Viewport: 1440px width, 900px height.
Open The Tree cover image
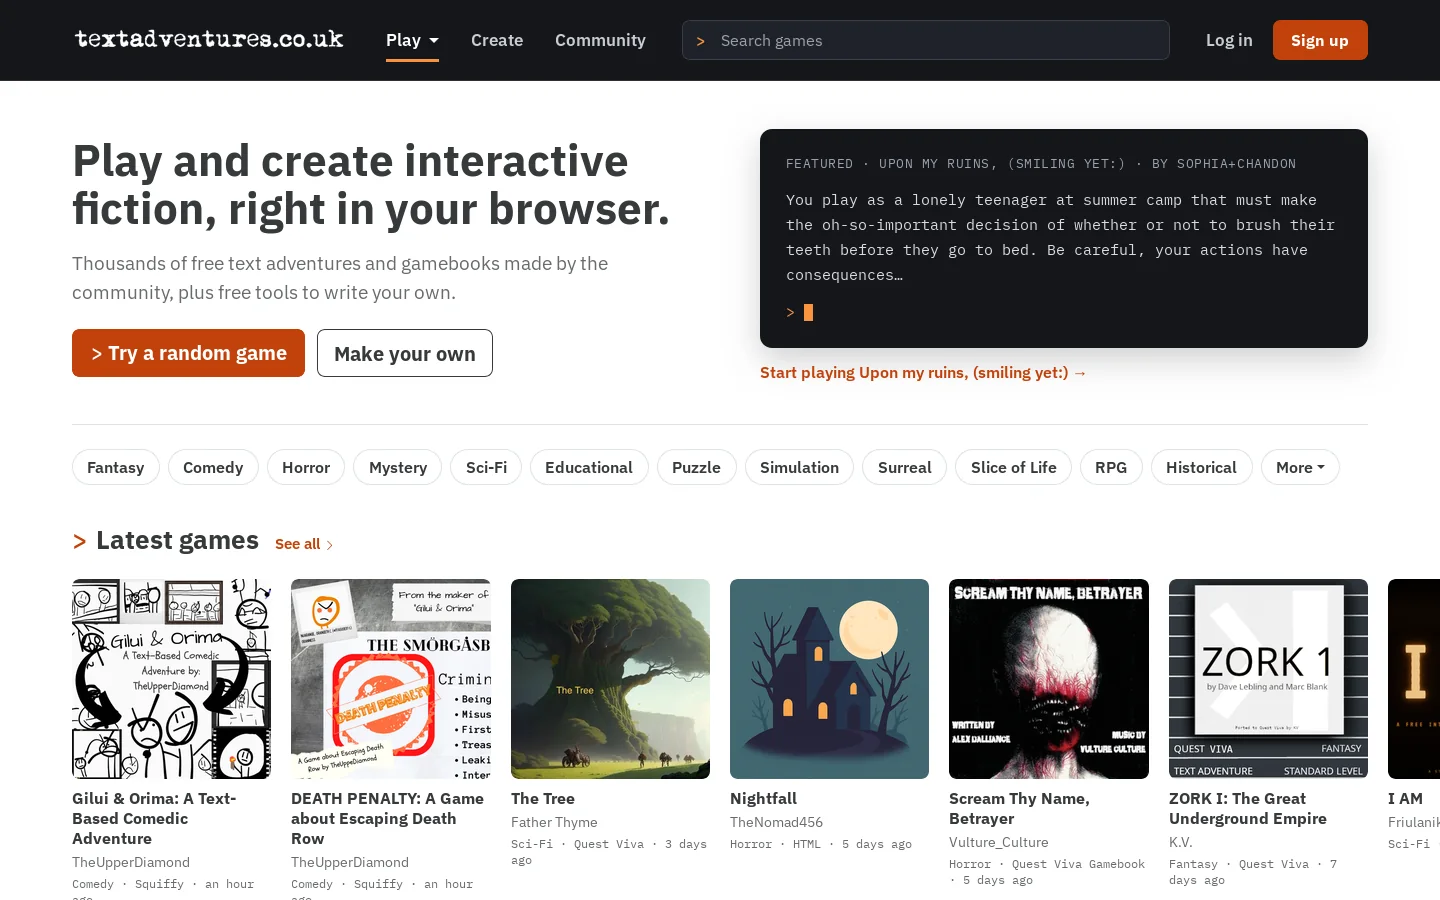pyautogui.click(x=610, y=679)
